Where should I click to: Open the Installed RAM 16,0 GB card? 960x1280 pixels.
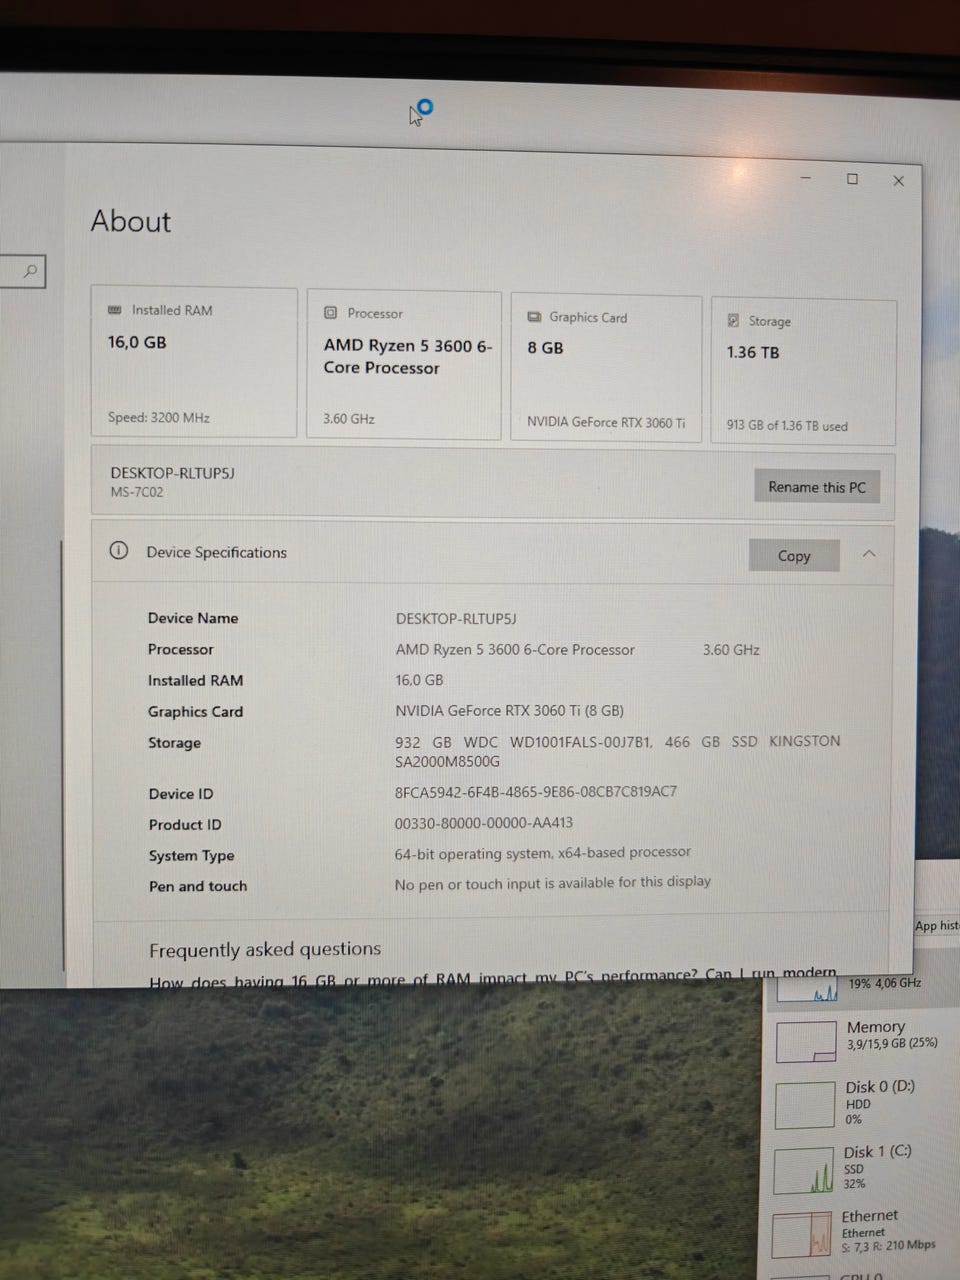coord(194,362)
